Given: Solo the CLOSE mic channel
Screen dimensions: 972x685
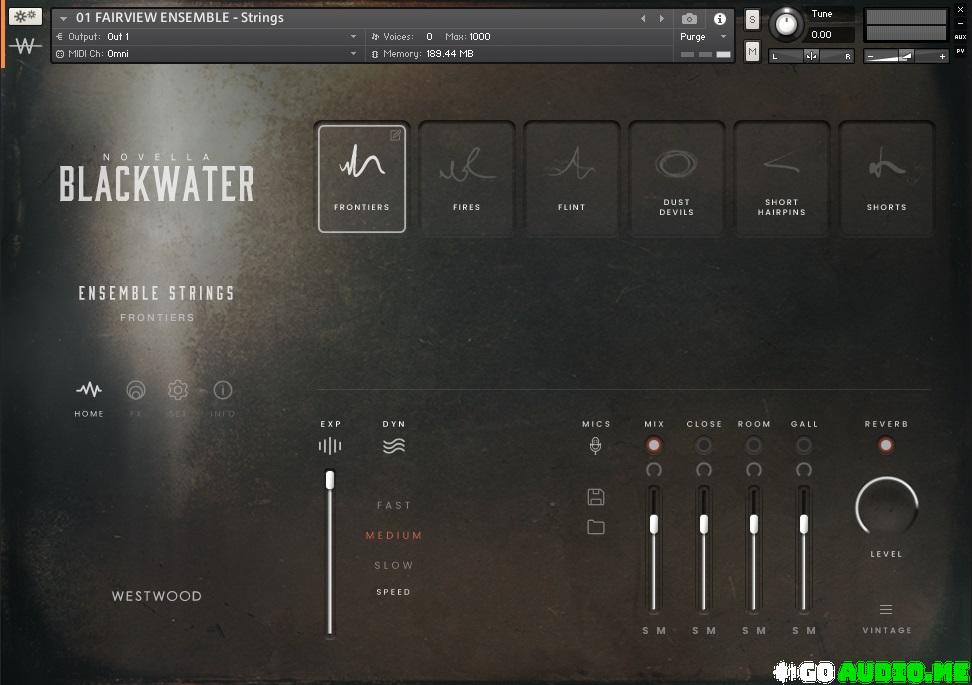Looking at the screenshot, I should (x=696, y=630).
